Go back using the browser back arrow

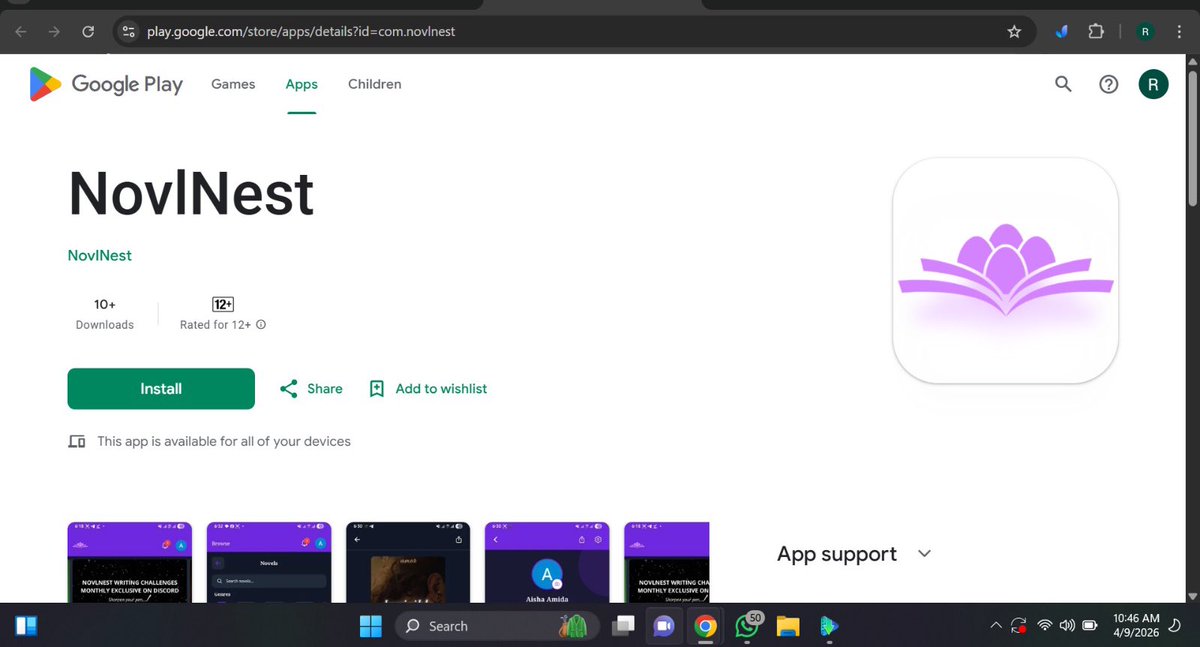(22, 31)
